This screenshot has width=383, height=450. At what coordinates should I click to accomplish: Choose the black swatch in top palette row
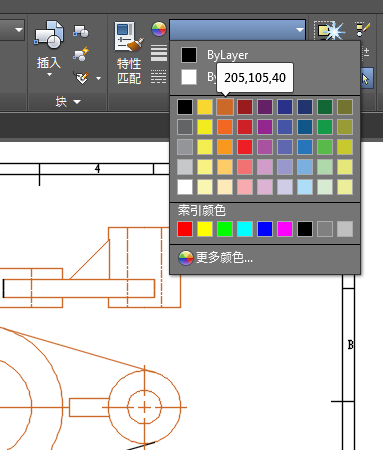[185, 107]
